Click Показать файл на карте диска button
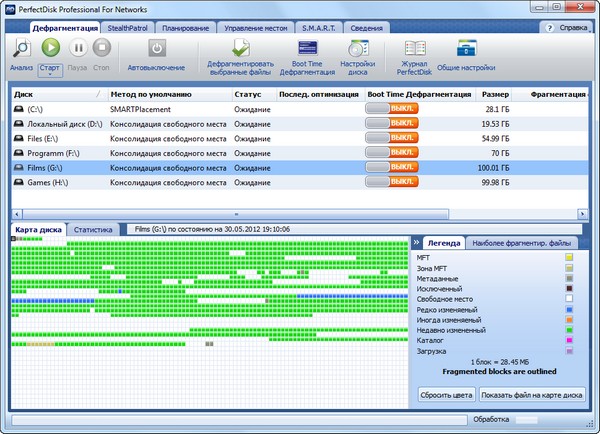Image resolution: width=600 pixels, height=434 pixels. [532, 393]
